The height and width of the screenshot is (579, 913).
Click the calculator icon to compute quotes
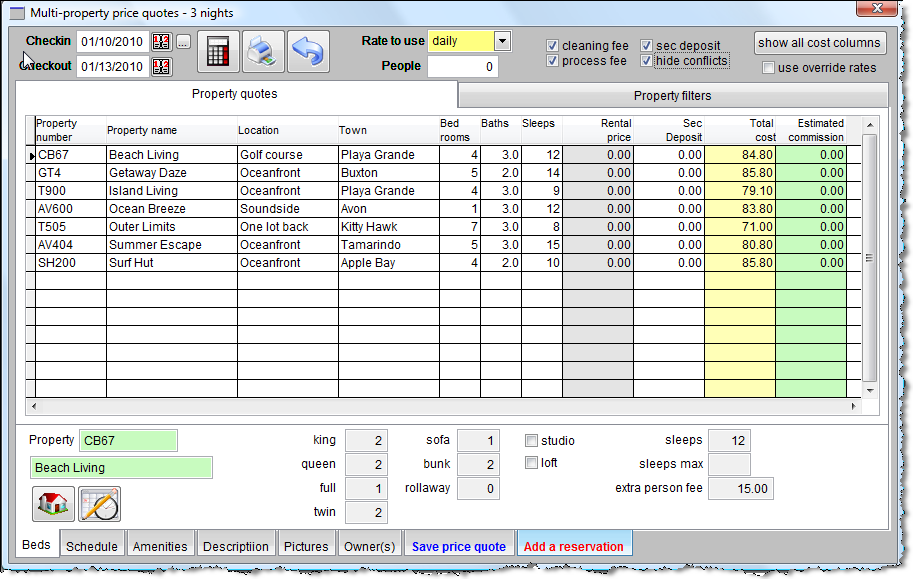[218, 52]
